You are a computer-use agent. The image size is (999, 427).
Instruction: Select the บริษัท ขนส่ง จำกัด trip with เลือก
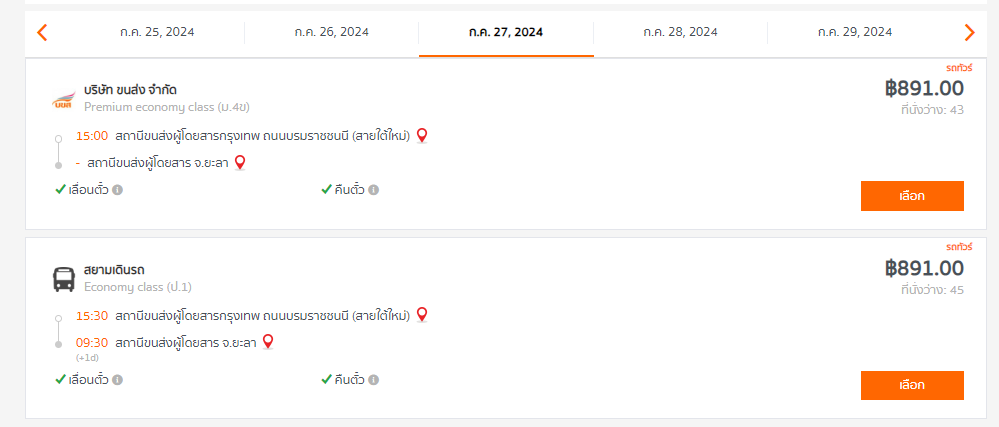[x=912, y=196]
